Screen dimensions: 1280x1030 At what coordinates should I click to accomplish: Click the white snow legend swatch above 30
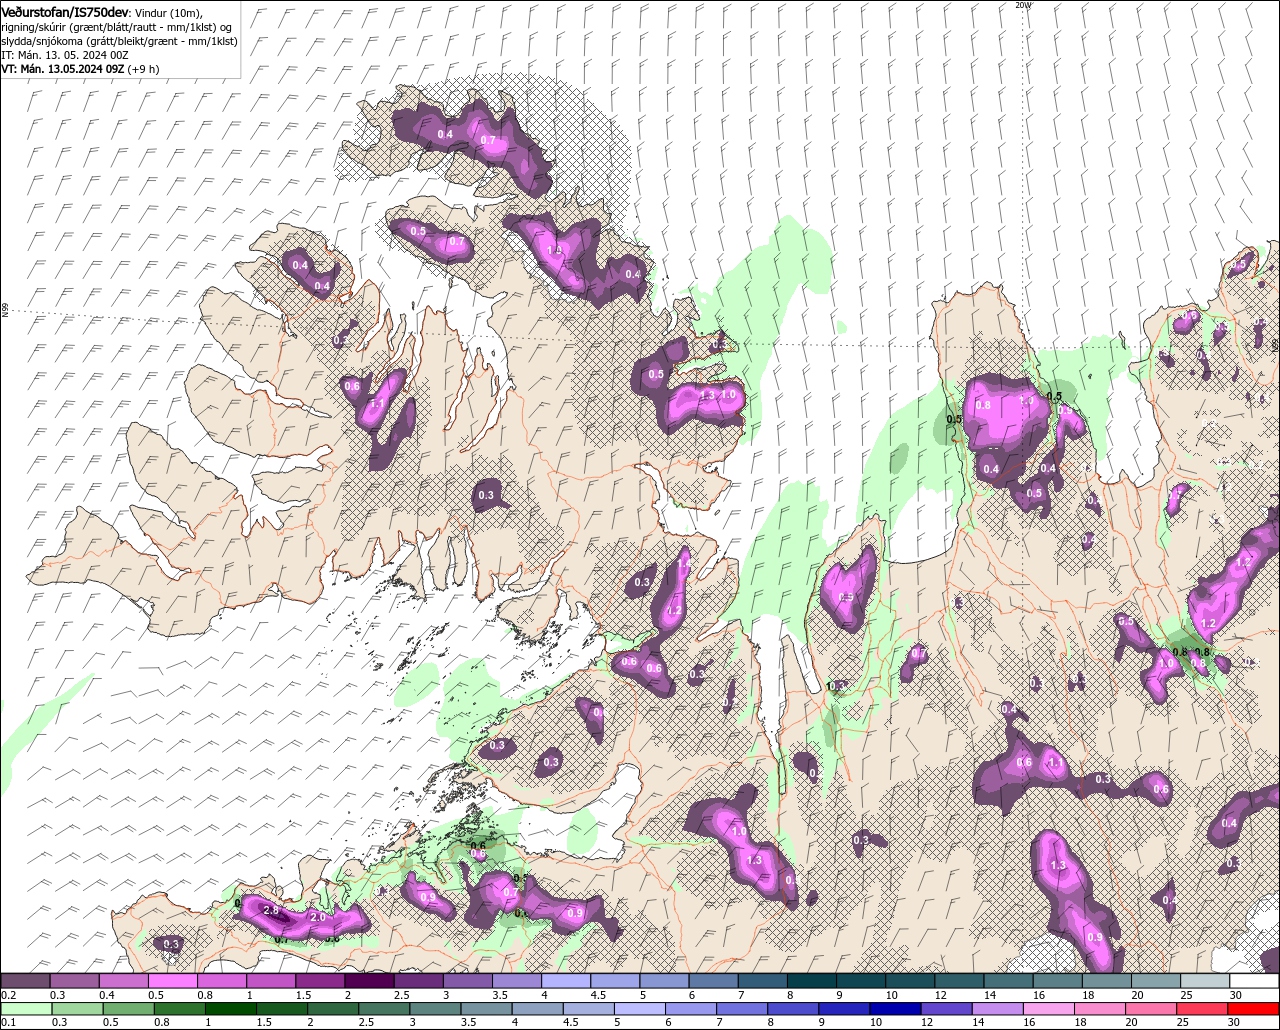coord(1254,981)
